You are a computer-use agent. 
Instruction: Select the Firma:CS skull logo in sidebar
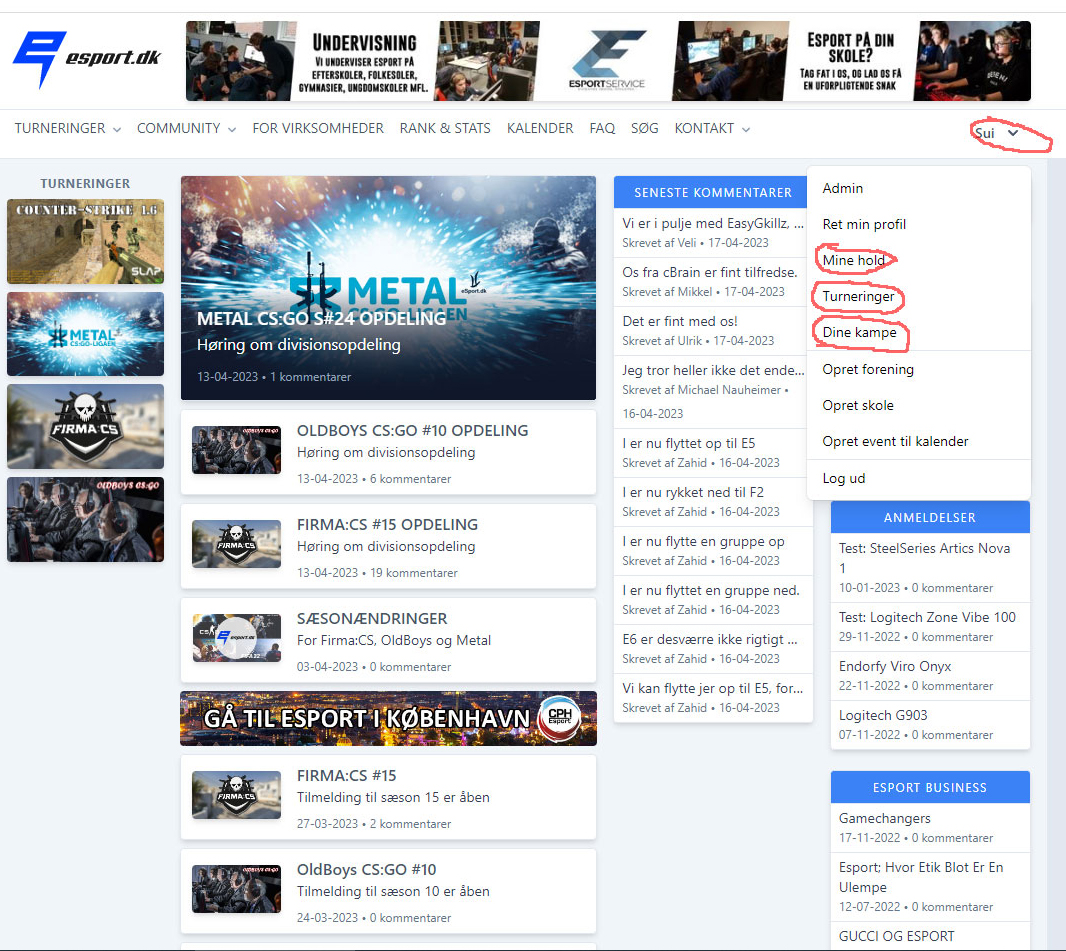[x=85, y=426]
